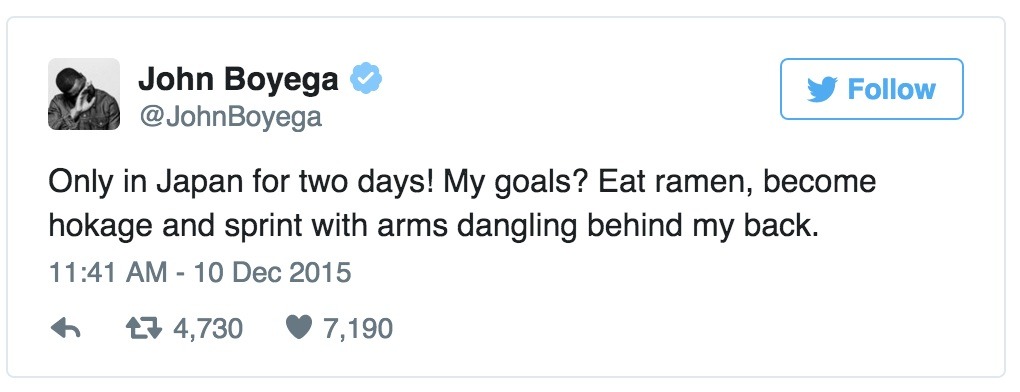The width and height of the screenshot is (1020, 392).
Task: Click the reply arrow icon
Action: [x=65, y=329]
